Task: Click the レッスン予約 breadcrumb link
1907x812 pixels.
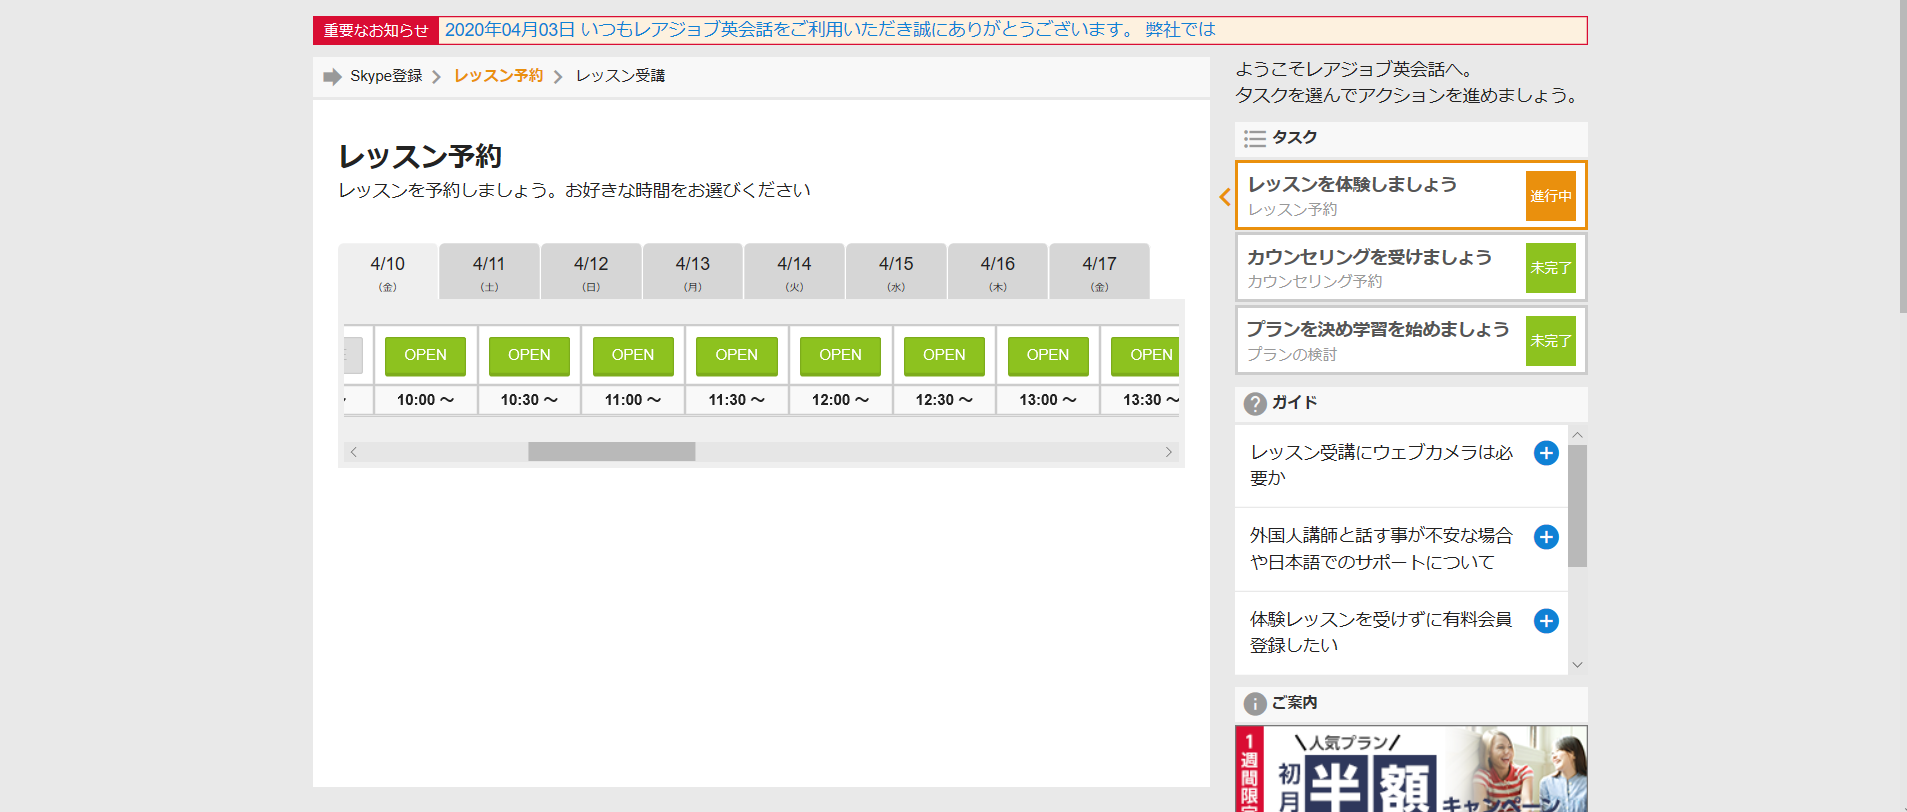Action: pos(498,76)
